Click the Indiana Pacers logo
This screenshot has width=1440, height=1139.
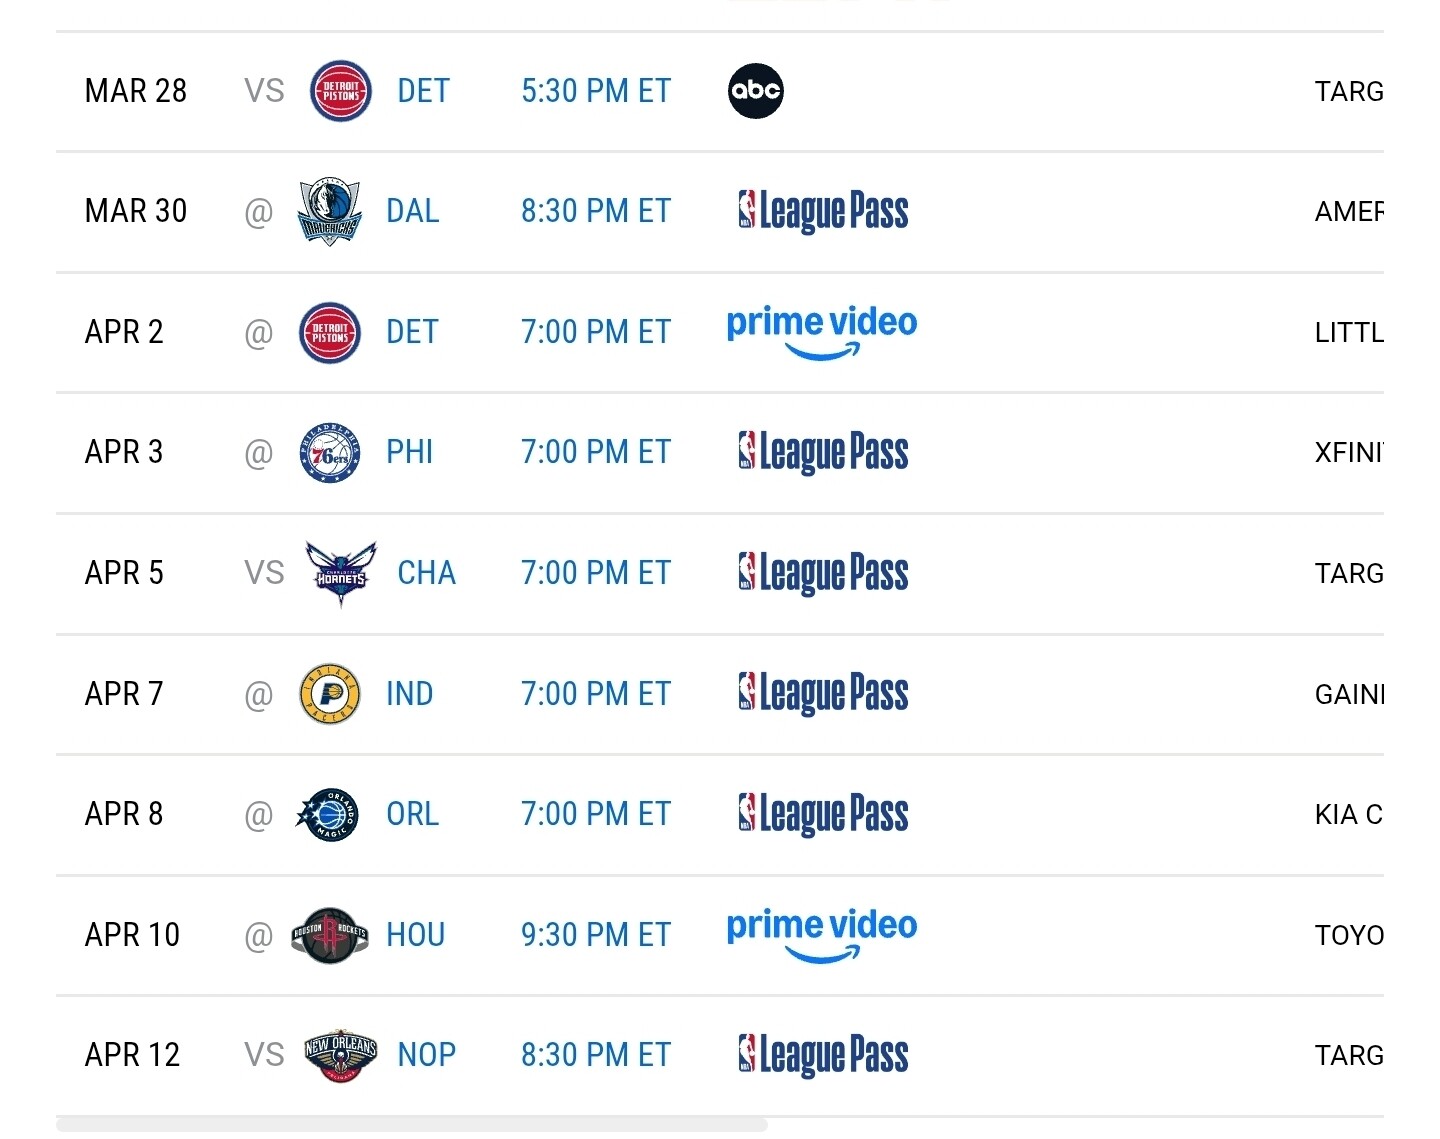point(329,694)
